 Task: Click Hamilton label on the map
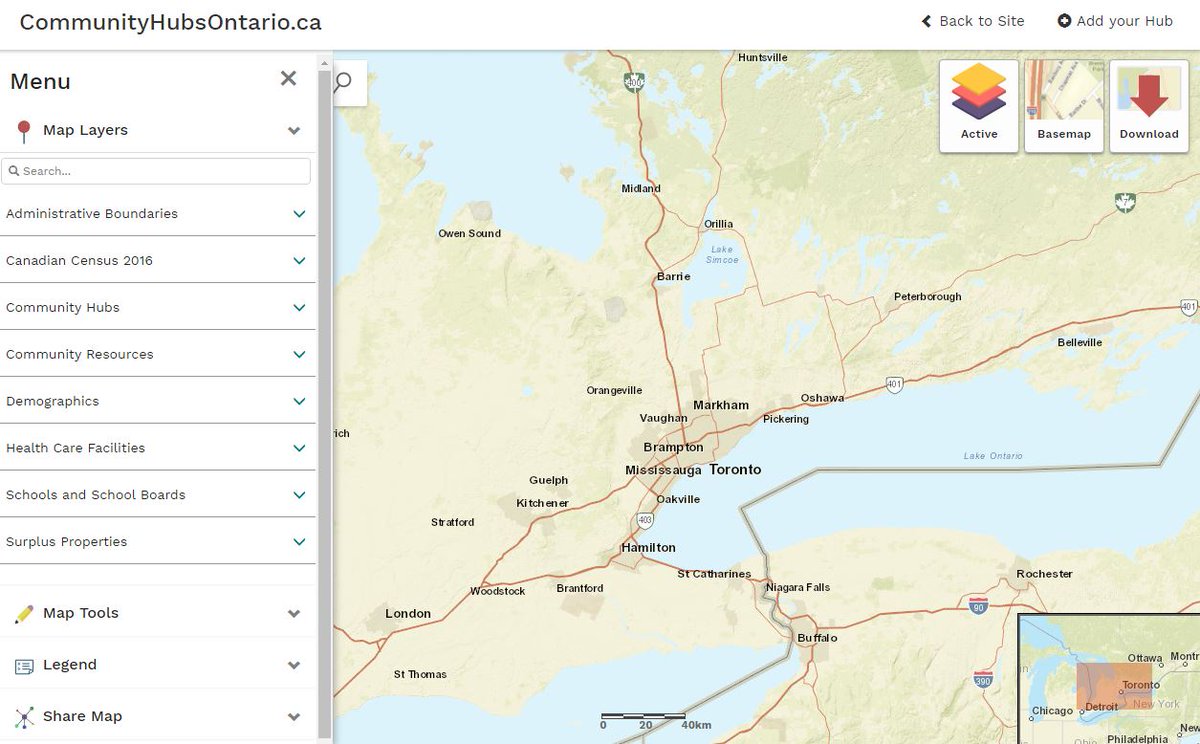point(648,548)
